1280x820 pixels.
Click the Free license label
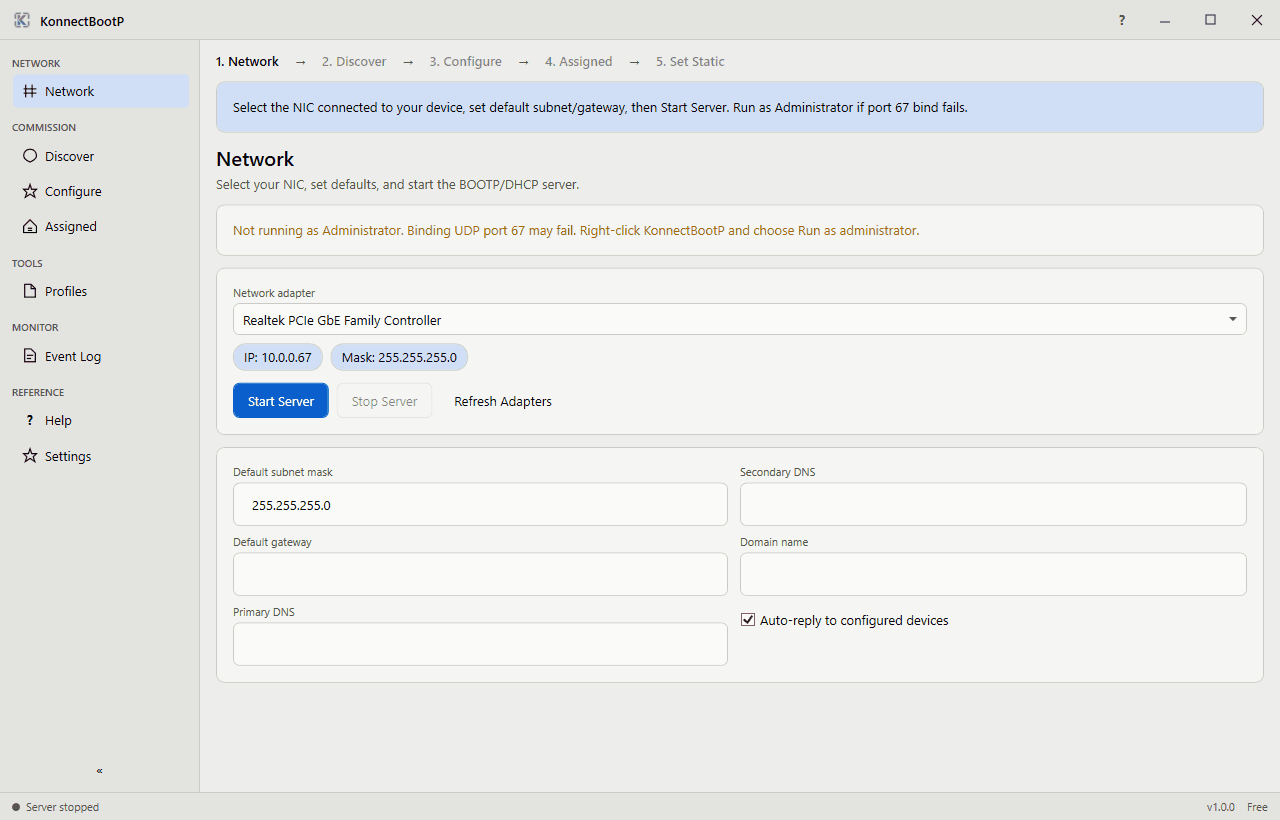pyautogui.click(x=1257, y=807)
